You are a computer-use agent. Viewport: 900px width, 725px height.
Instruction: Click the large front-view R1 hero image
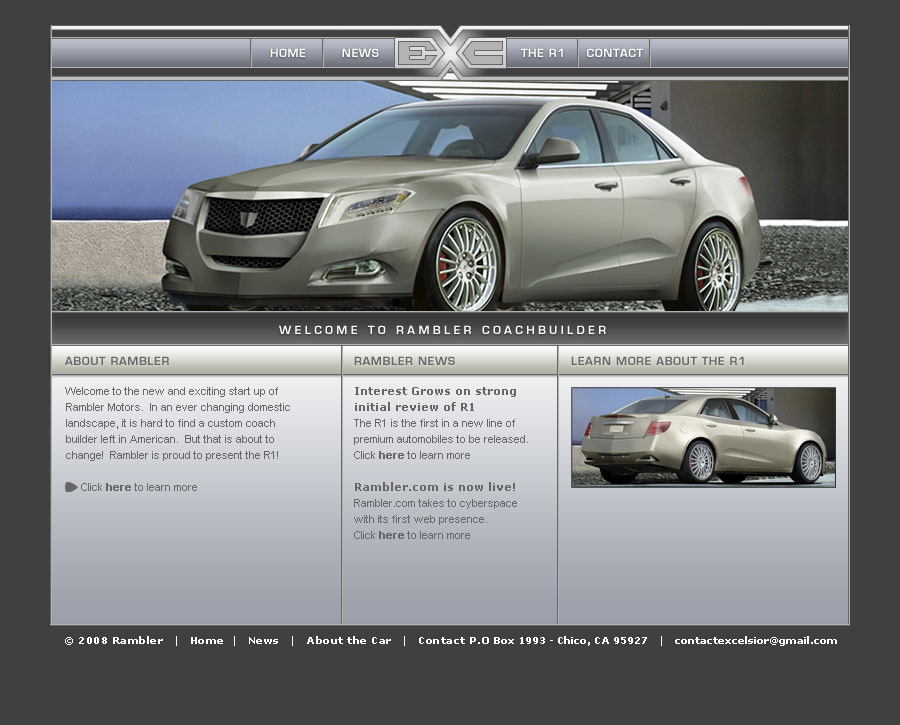tap(450, 196)
